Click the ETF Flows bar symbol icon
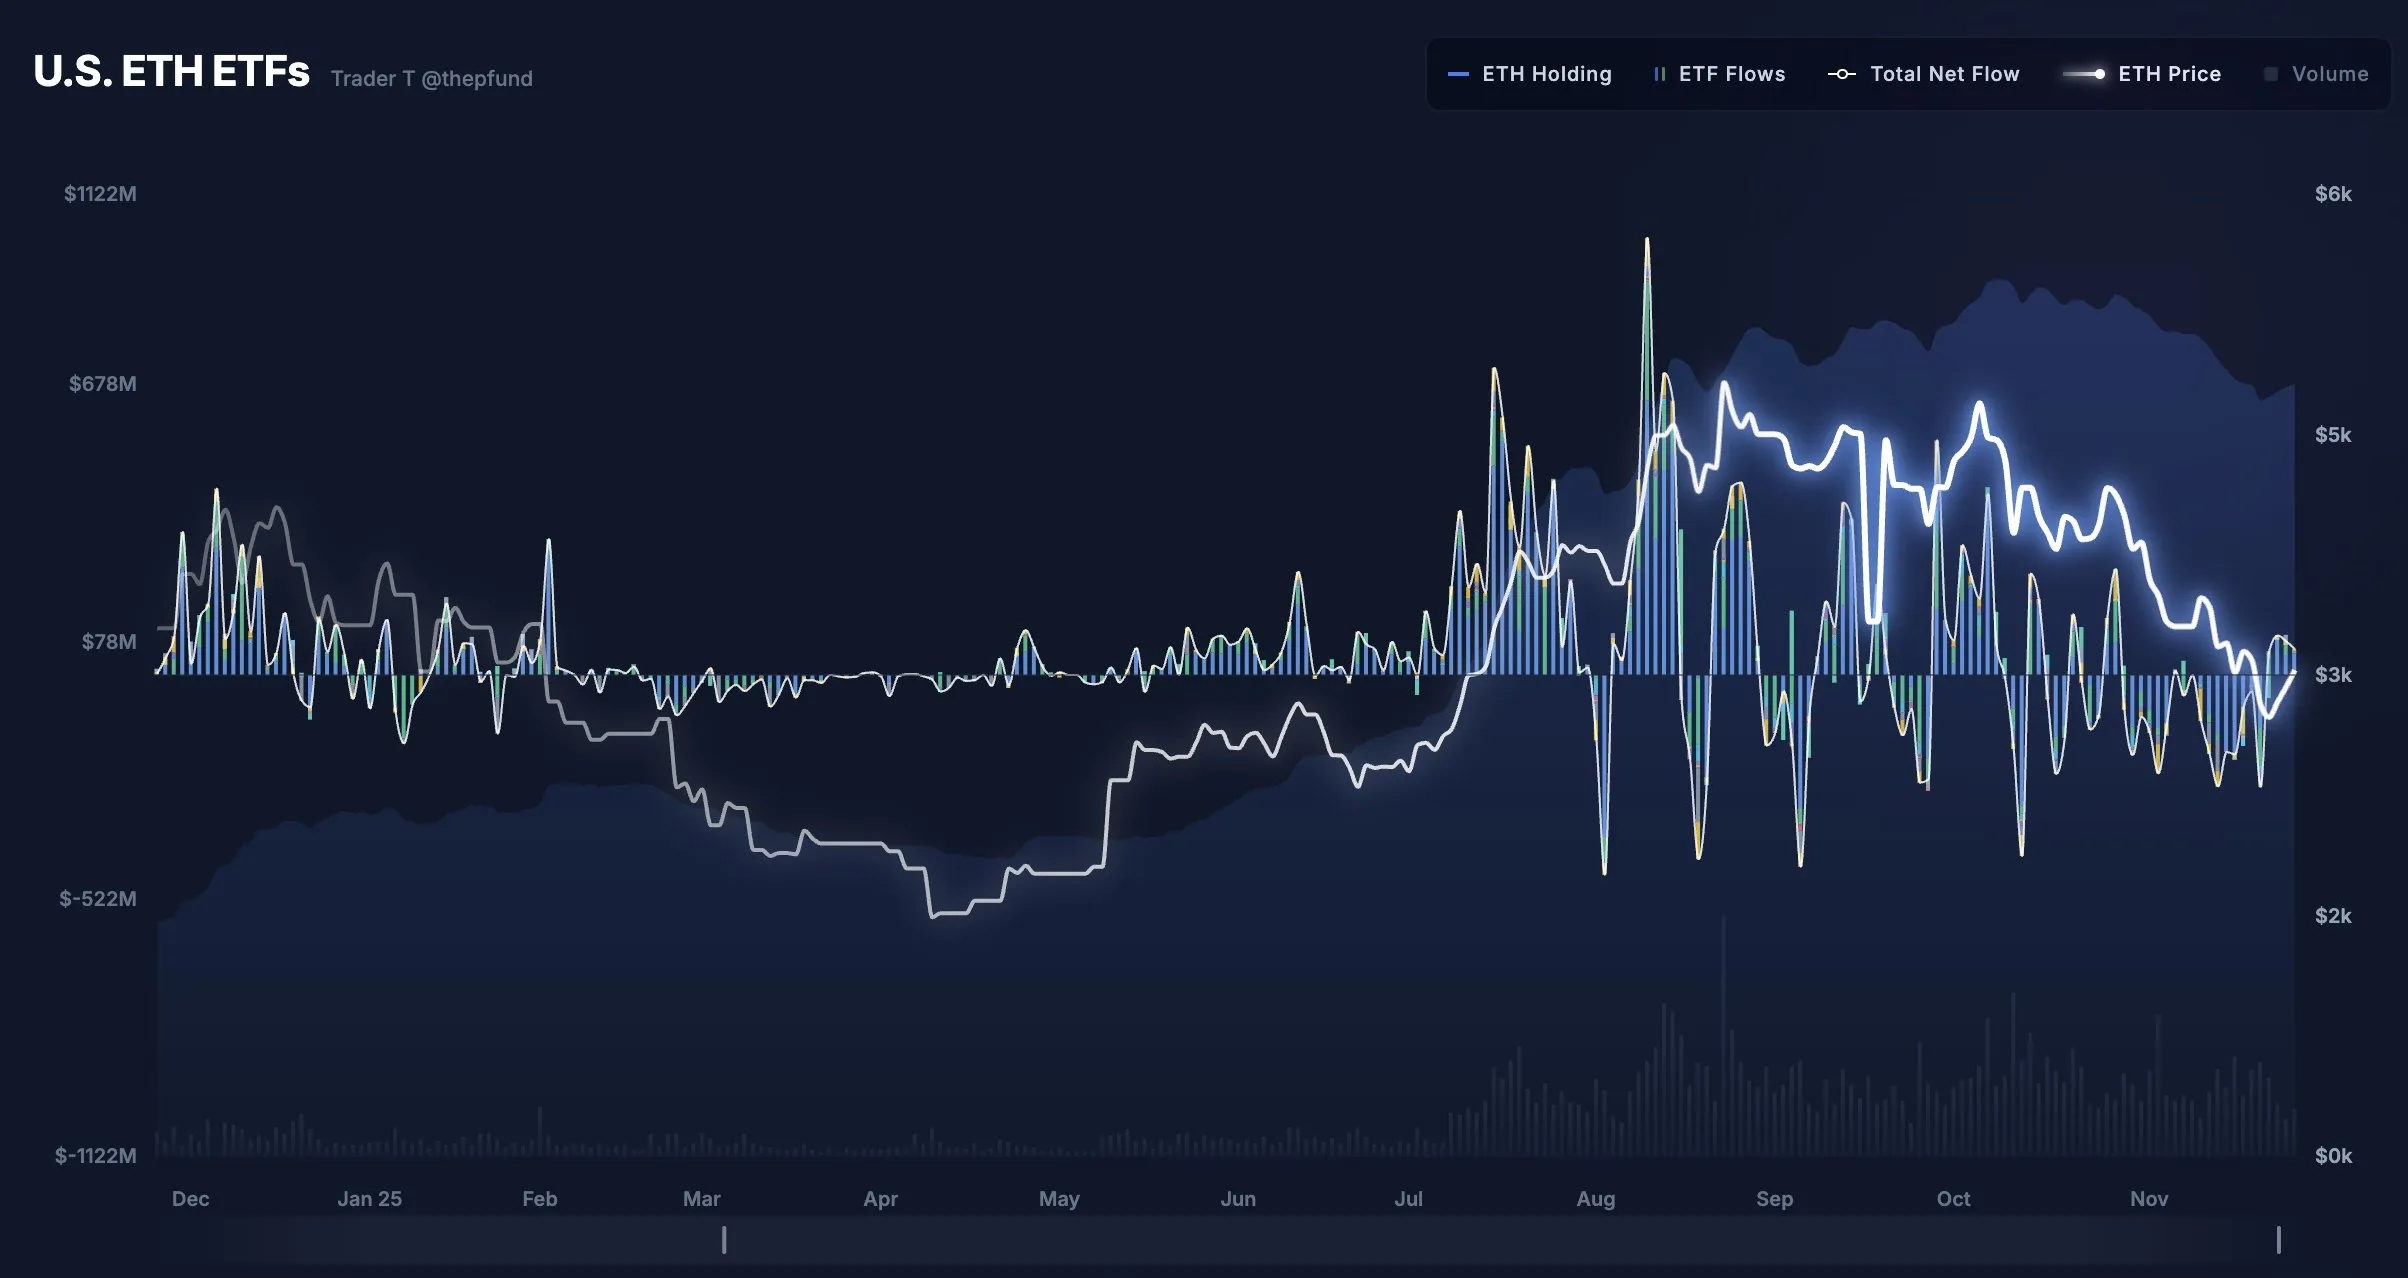2408x1278 pixels. click(1662, 74)
